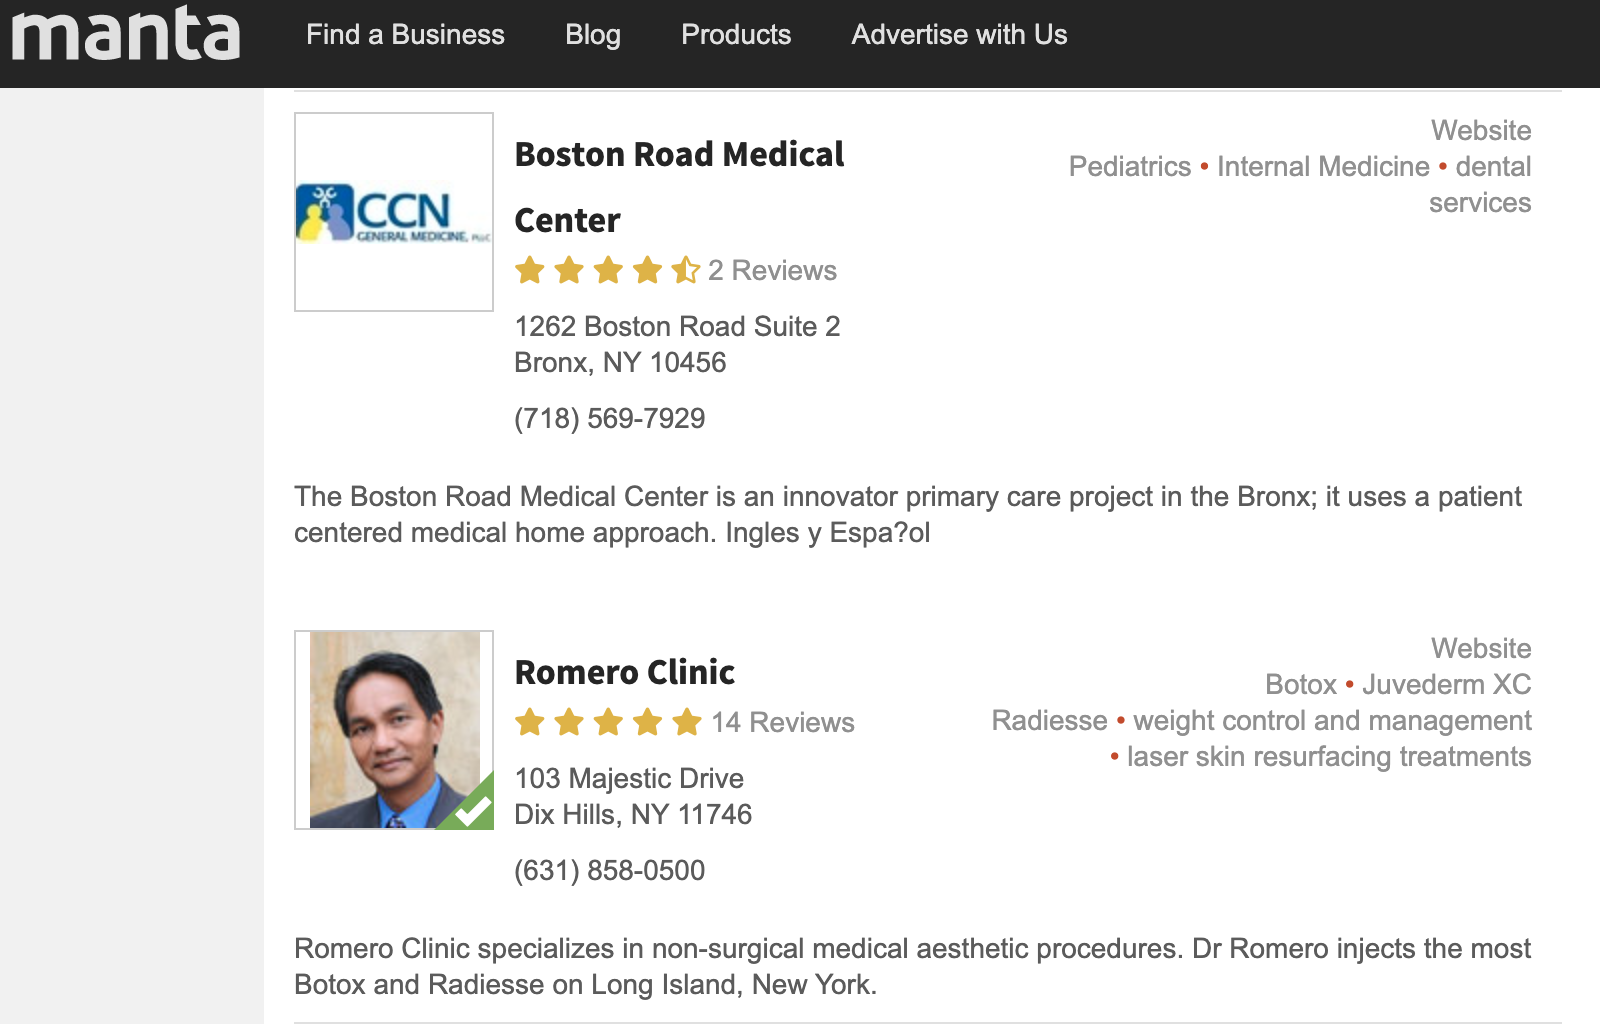The image size is (1600, 1024).
Task: Go to the Blog page
Action: pyautogui.click(x=593, y=35)
